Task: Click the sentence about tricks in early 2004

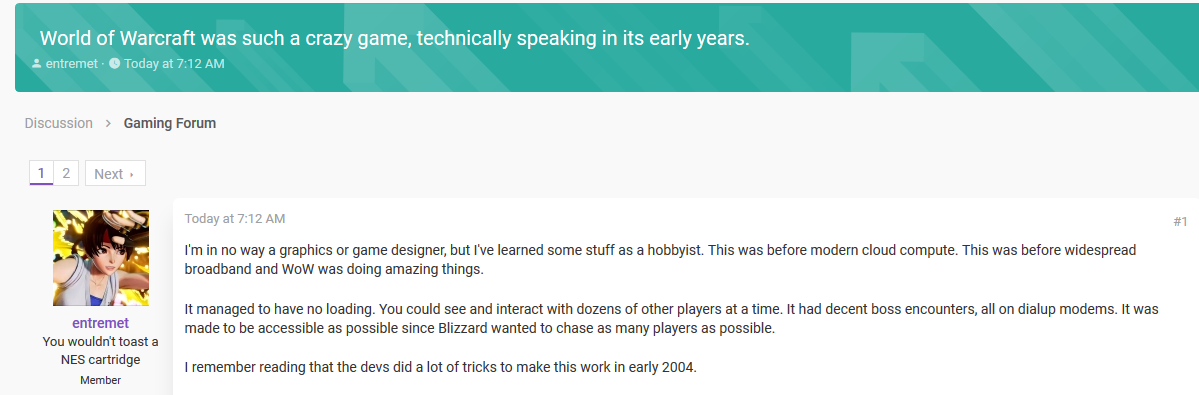Action: (440, 367)
